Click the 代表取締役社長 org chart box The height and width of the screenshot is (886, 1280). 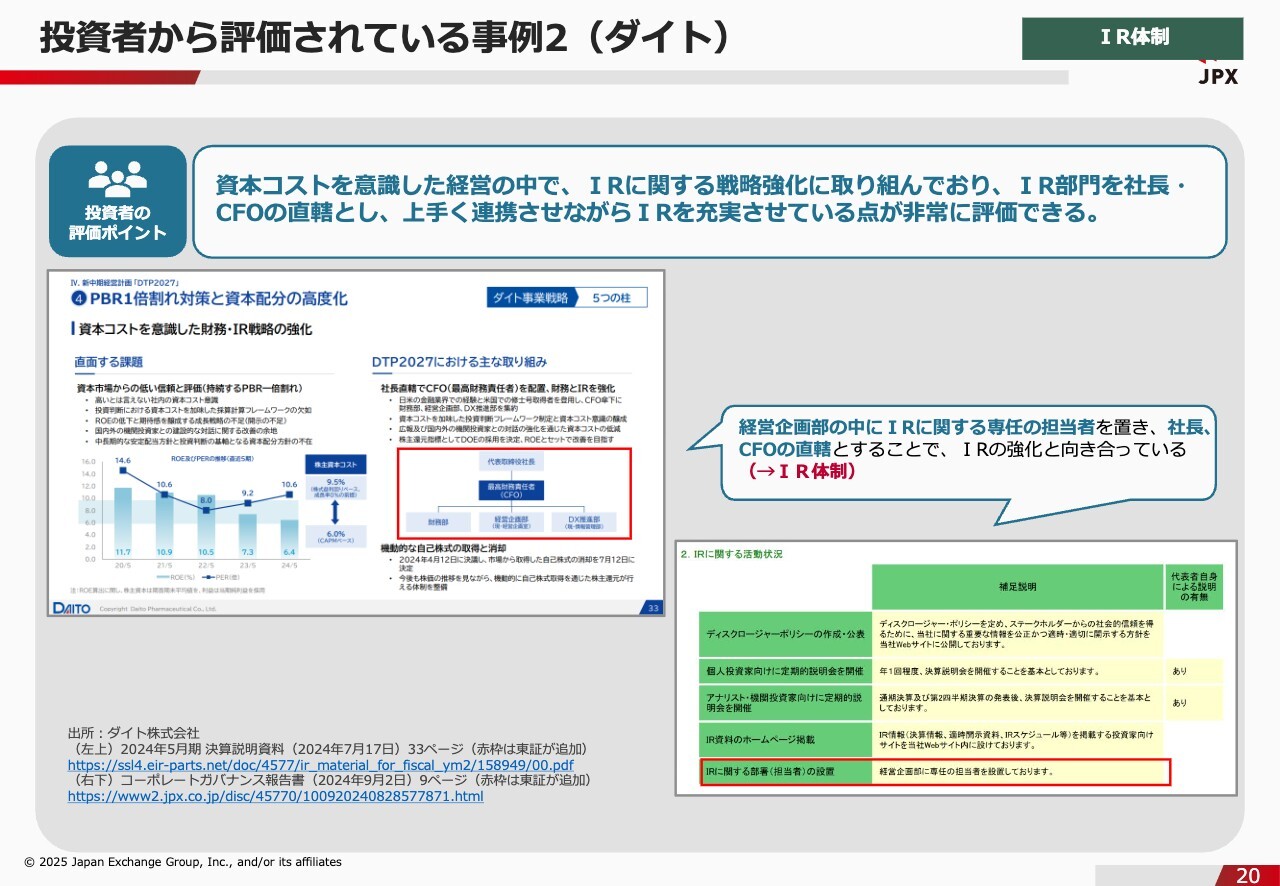(x=511, y=463)
